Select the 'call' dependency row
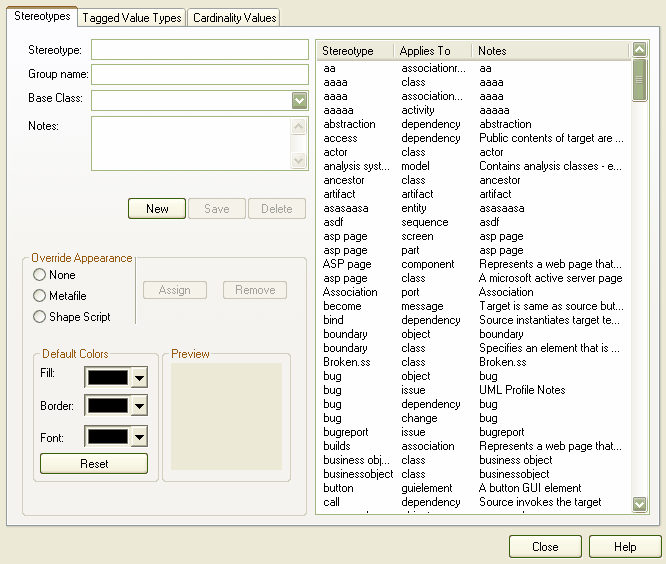This screenshot has width=666, height=564. pos(474,502)
